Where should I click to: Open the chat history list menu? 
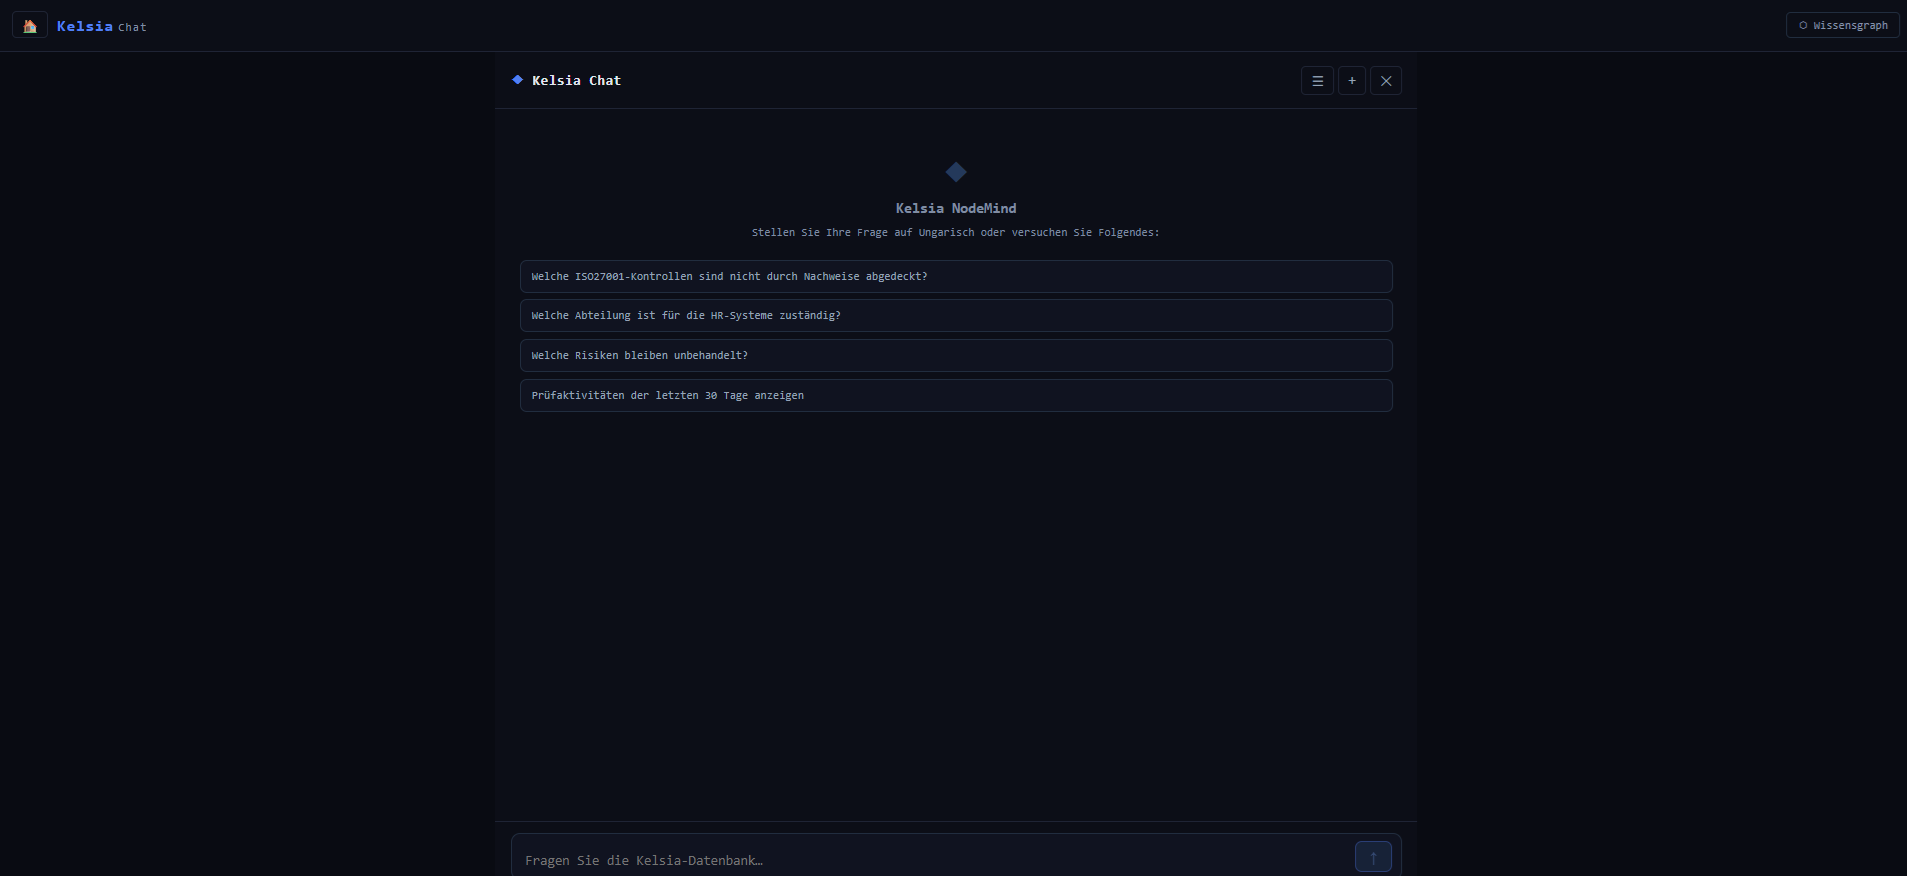pyautogui.click(x=1317, y=81)
